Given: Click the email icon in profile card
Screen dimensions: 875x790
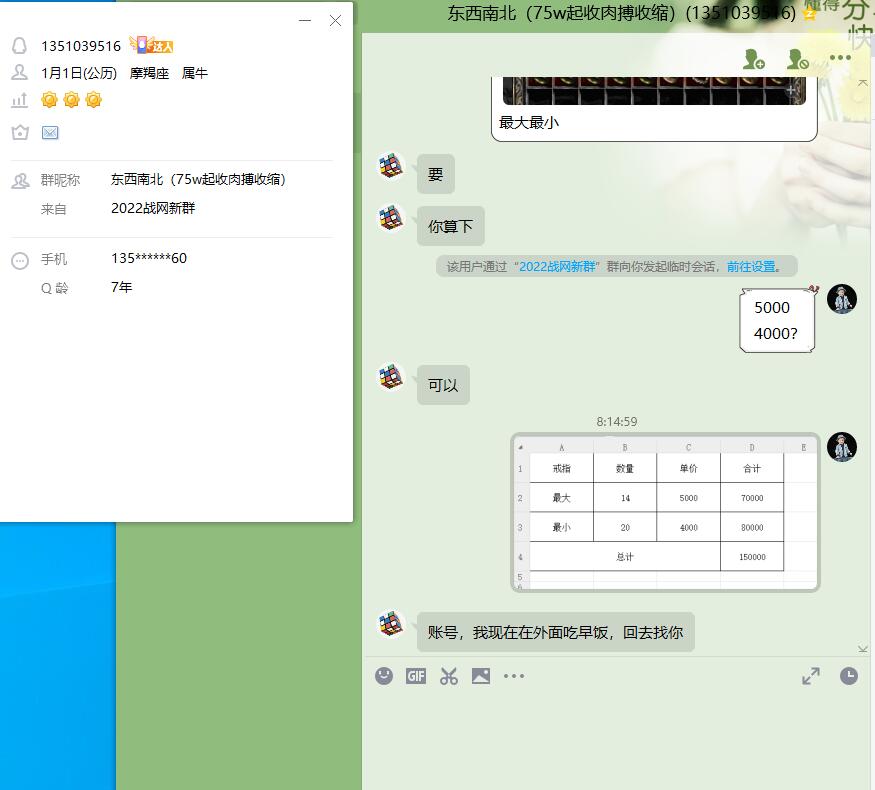Looking at the screenshot, I should coord(50,133).
